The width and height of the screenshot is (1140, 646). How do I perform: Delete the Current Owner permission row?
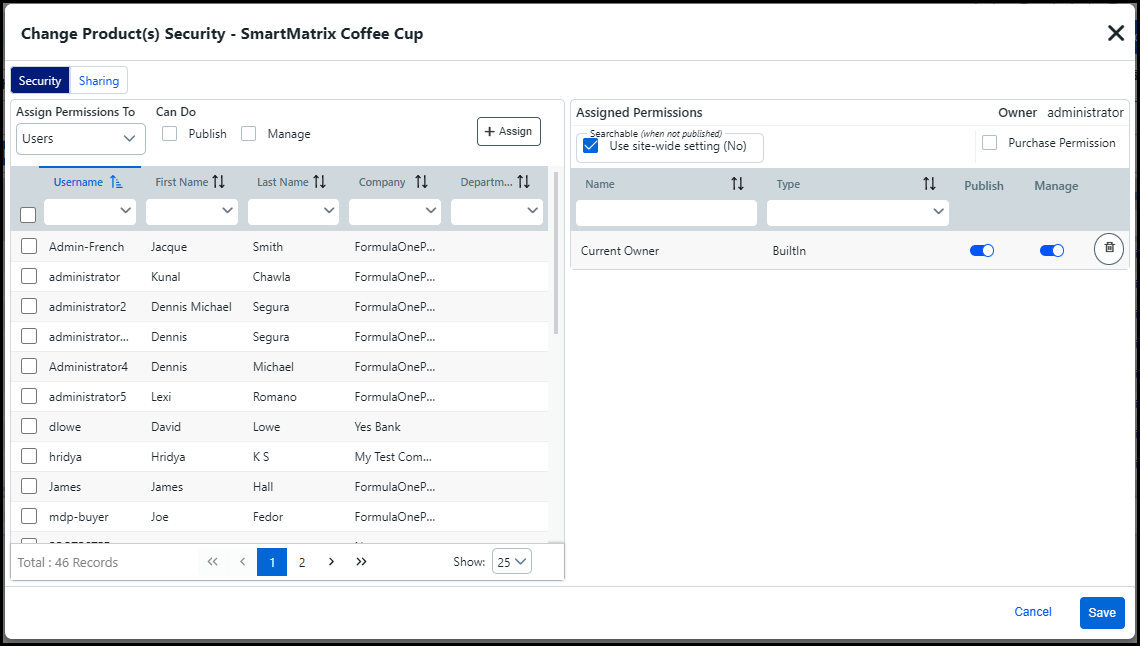coord(1108,249)
